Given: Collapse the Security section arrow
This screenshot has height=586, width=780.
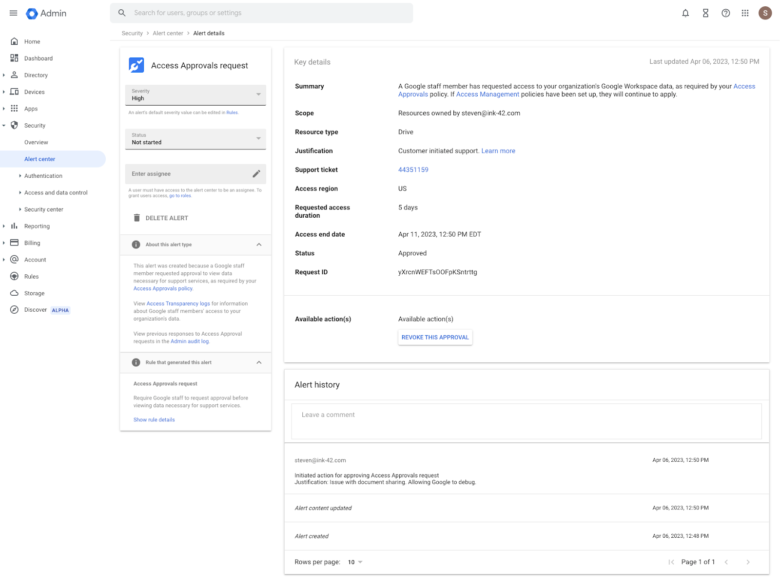Looking at the screenshot, I should pos(4,125).
